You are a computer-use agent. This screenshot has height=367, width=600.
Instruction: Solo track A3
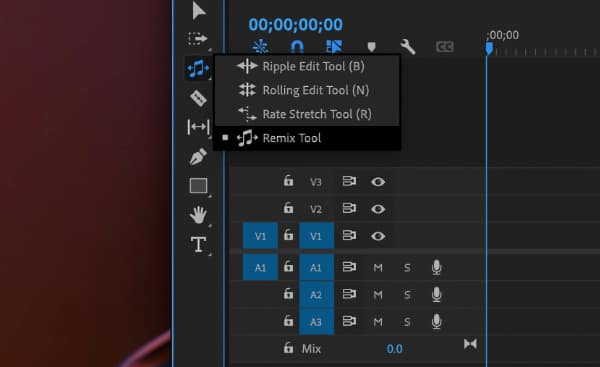click(407, 322)
